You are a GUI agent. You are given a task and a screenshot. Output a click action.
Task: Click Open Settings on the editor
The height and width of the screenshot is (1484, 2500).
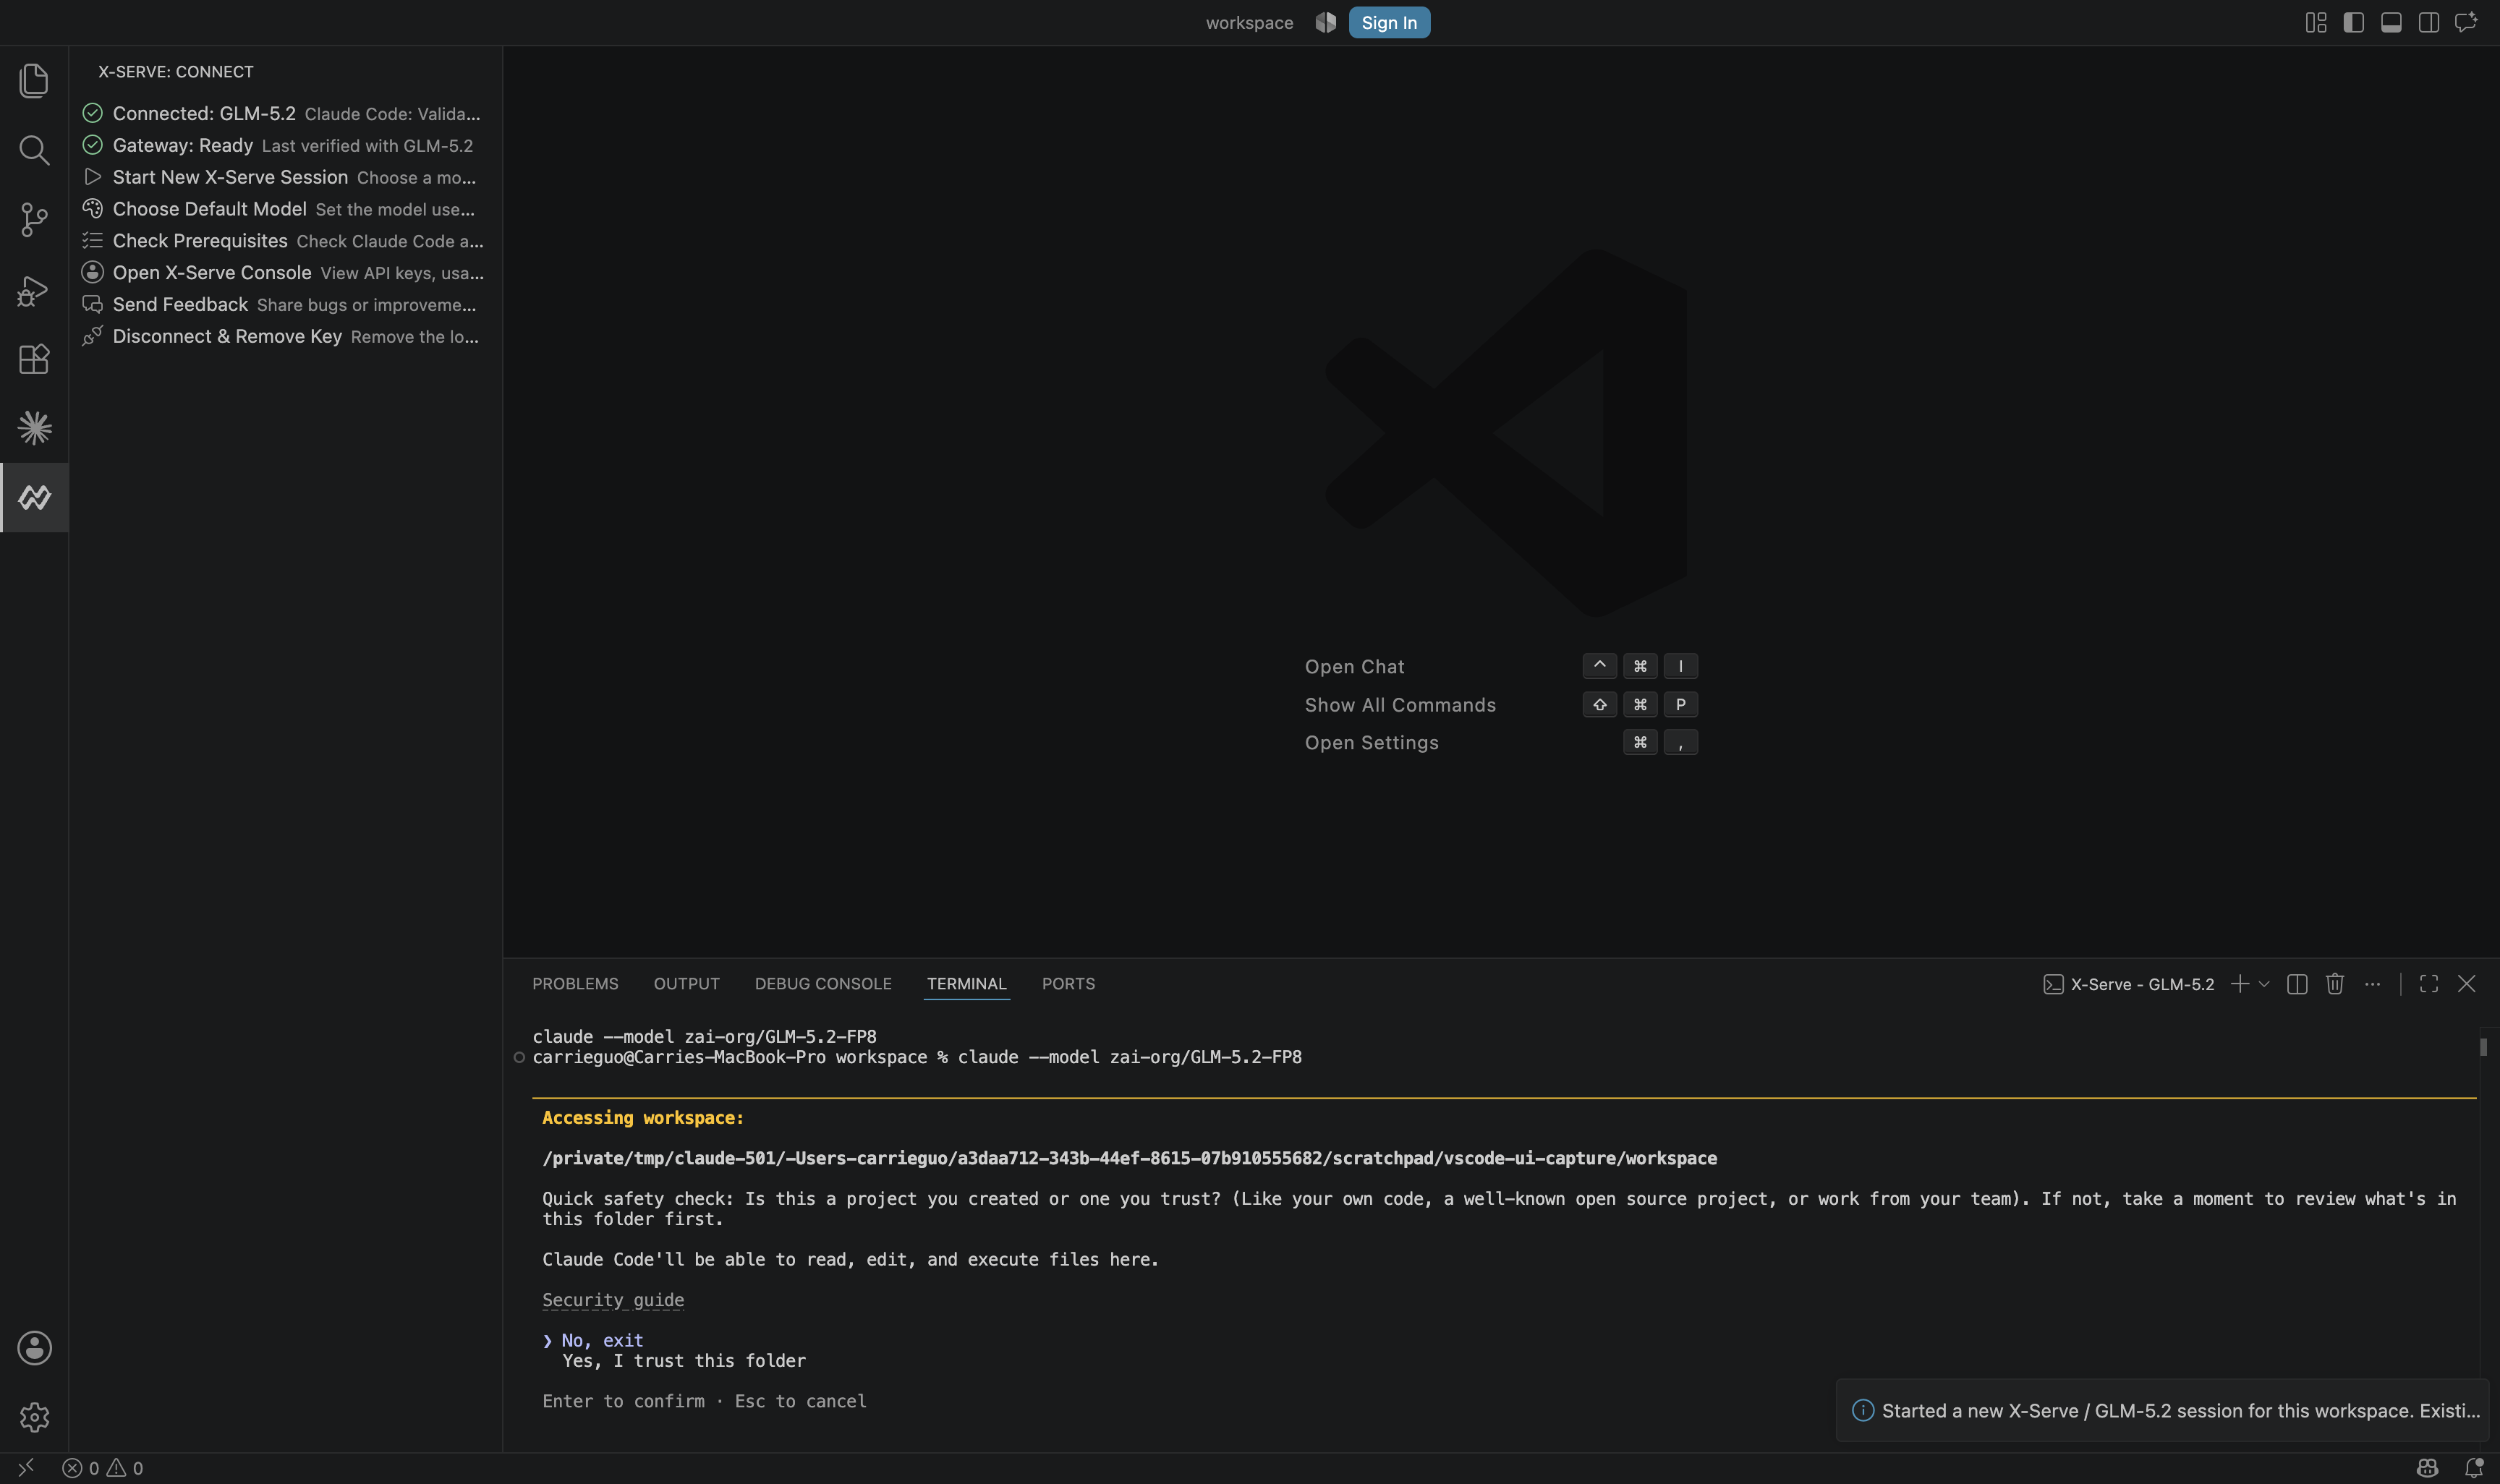[1371, 743]
